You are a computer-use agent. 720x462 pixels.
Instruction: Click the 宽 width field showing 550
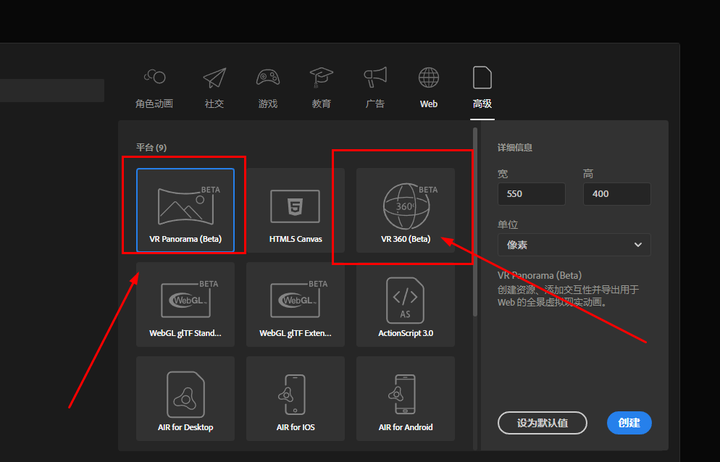click(x=531, y=194)
